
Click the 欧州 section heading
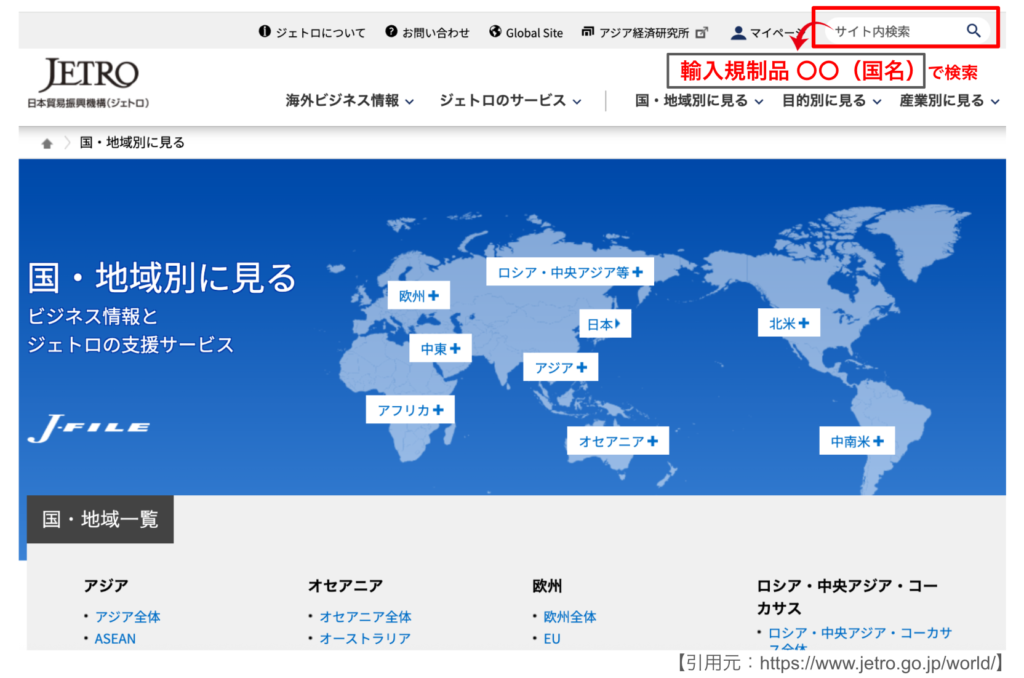point(547,585)
